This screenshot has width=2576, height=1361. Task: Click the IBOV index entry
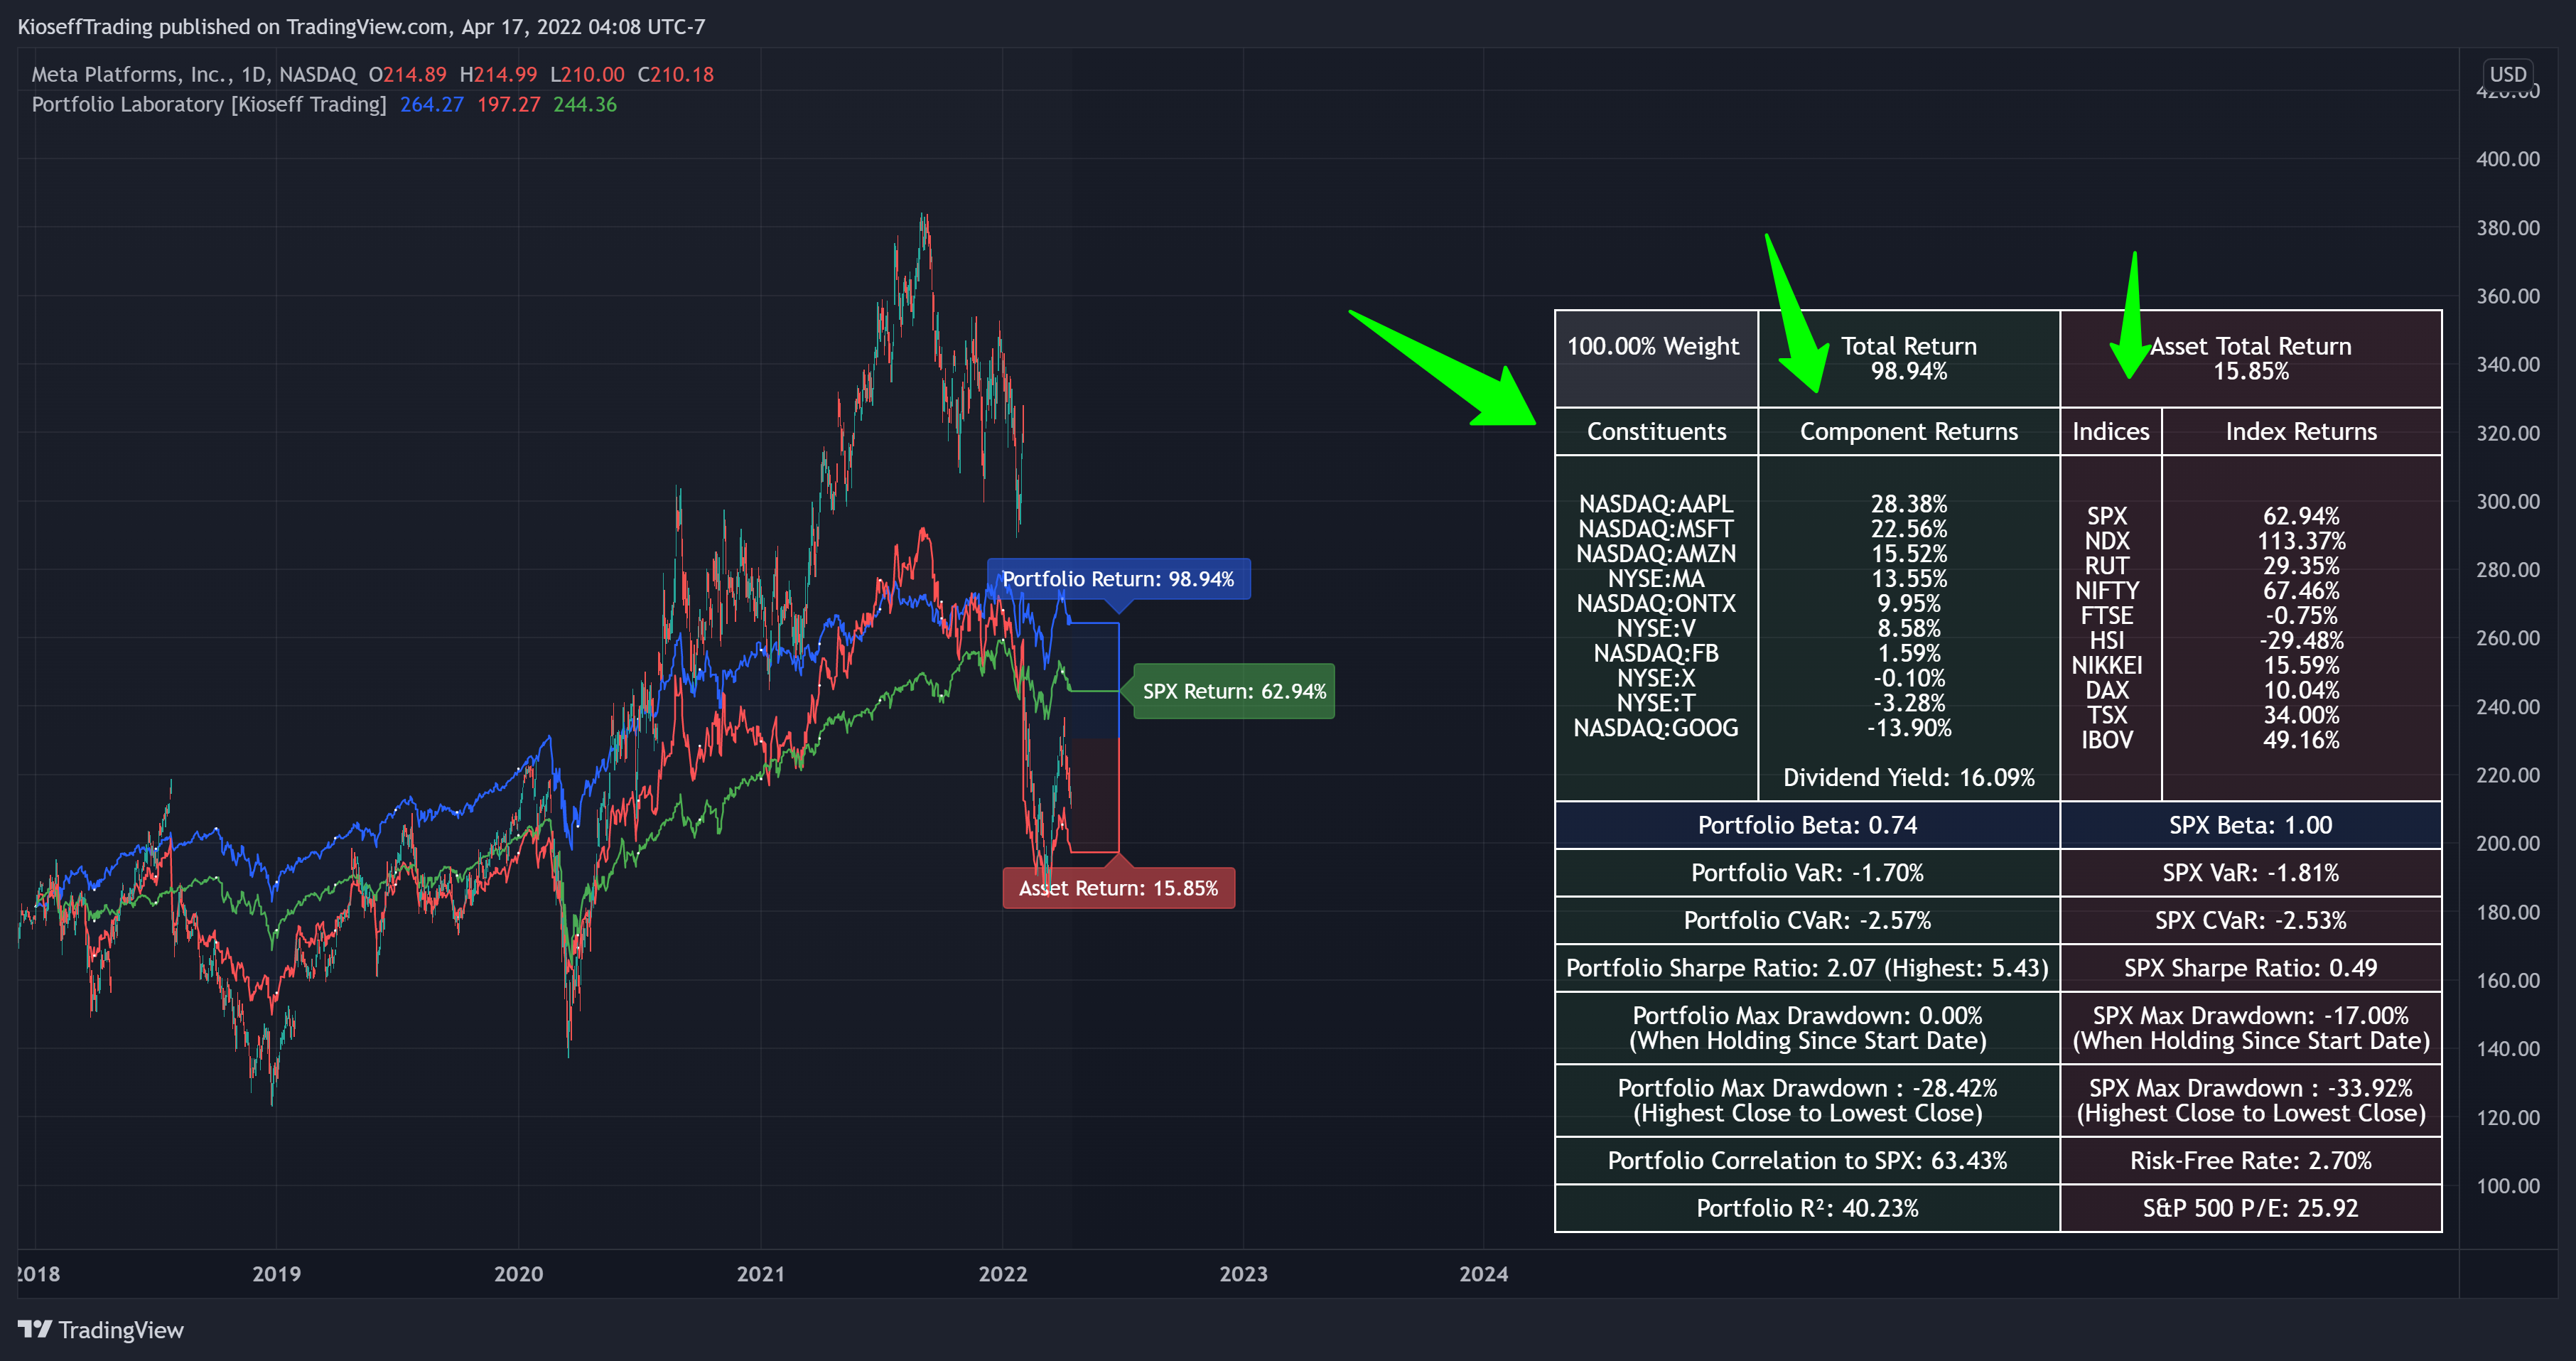(x=2107, y=740)
